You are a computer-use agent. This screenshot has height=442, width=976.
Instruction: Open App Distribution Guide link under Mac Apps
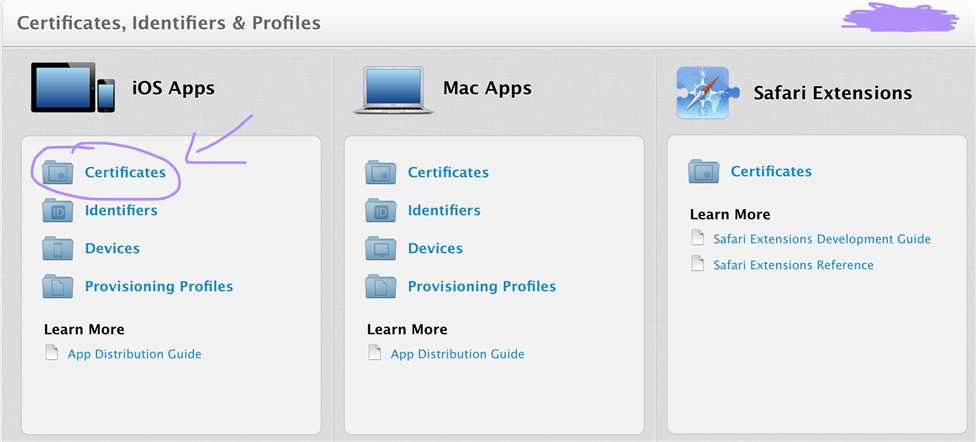[x=458, y=354]
